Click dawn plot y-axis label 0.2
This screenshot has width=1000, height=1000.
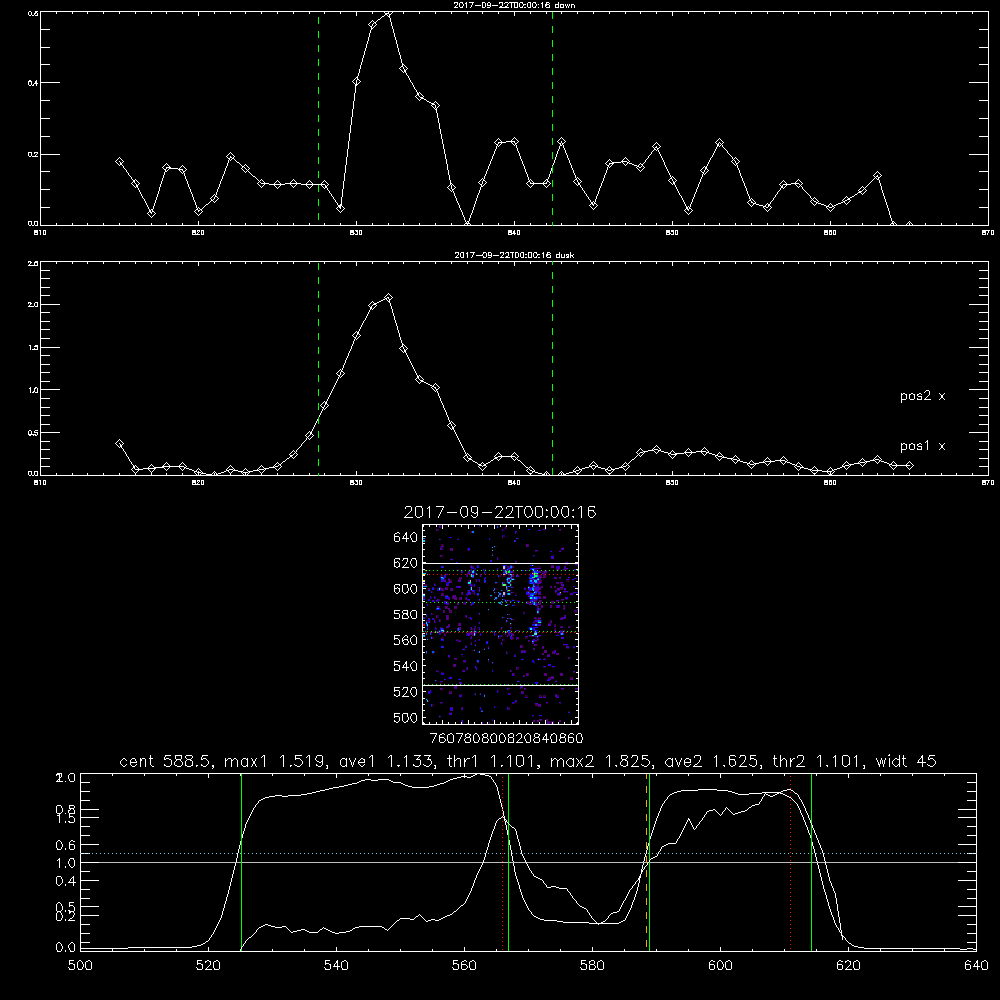click(34, 154)
